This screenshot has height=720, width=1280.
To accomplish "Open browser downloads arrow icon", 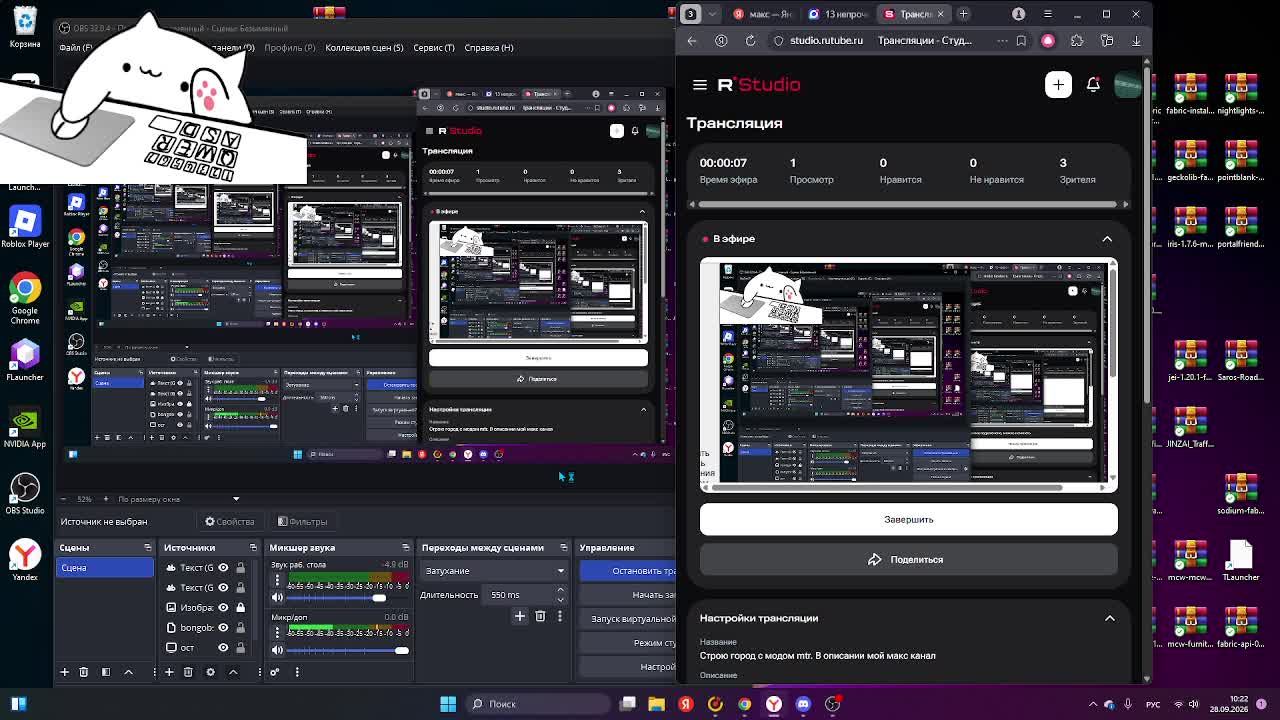I will point(1136,41).
